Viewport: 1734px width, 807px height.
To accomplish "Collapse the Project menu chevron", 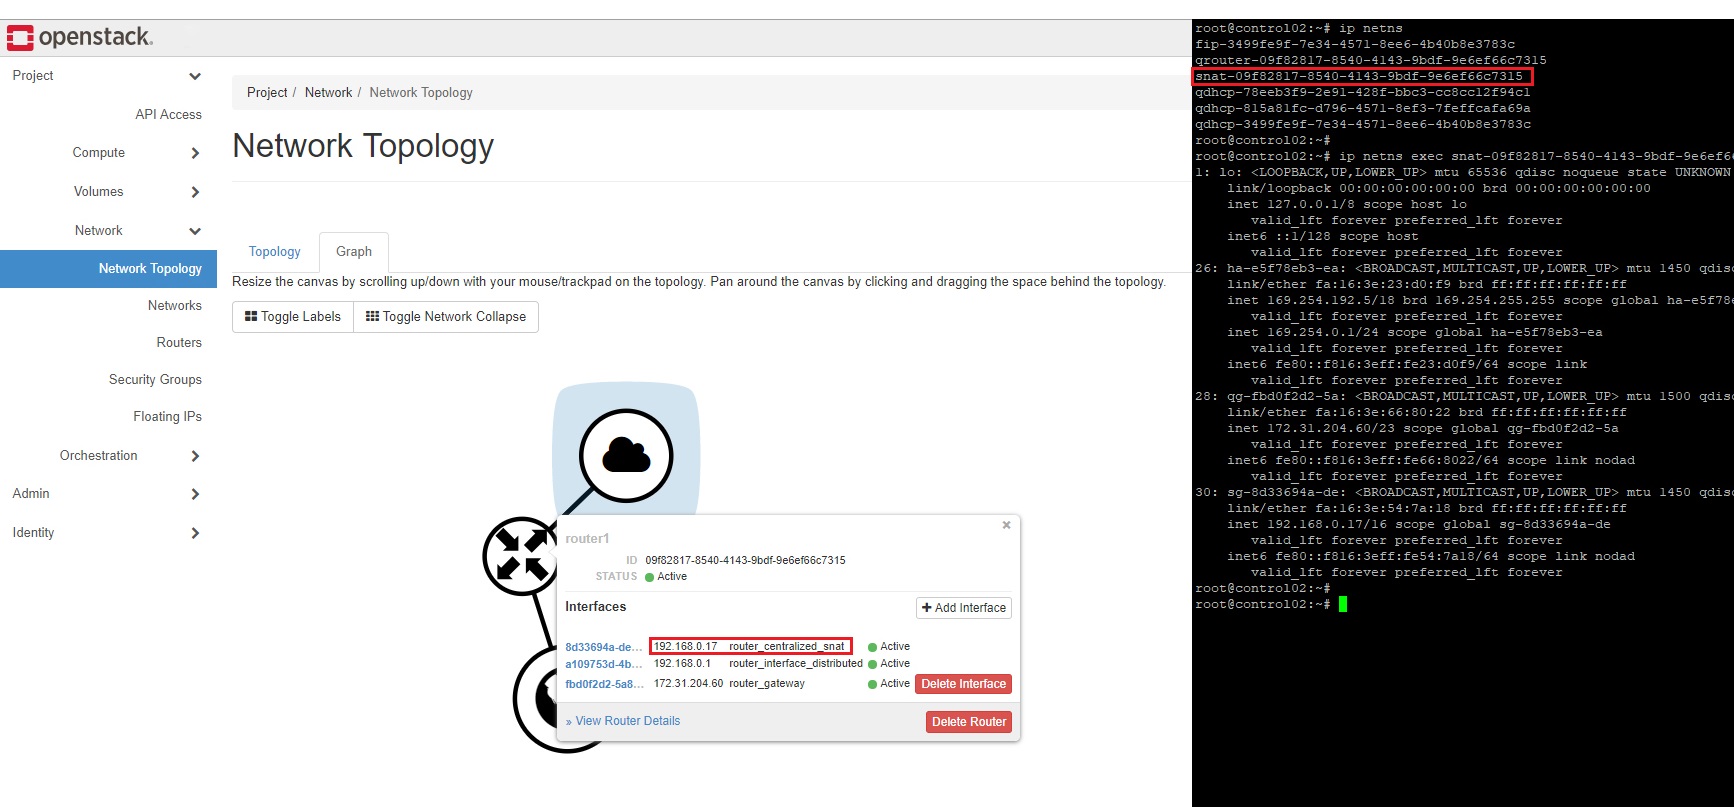I will click(x=195, y=76).
